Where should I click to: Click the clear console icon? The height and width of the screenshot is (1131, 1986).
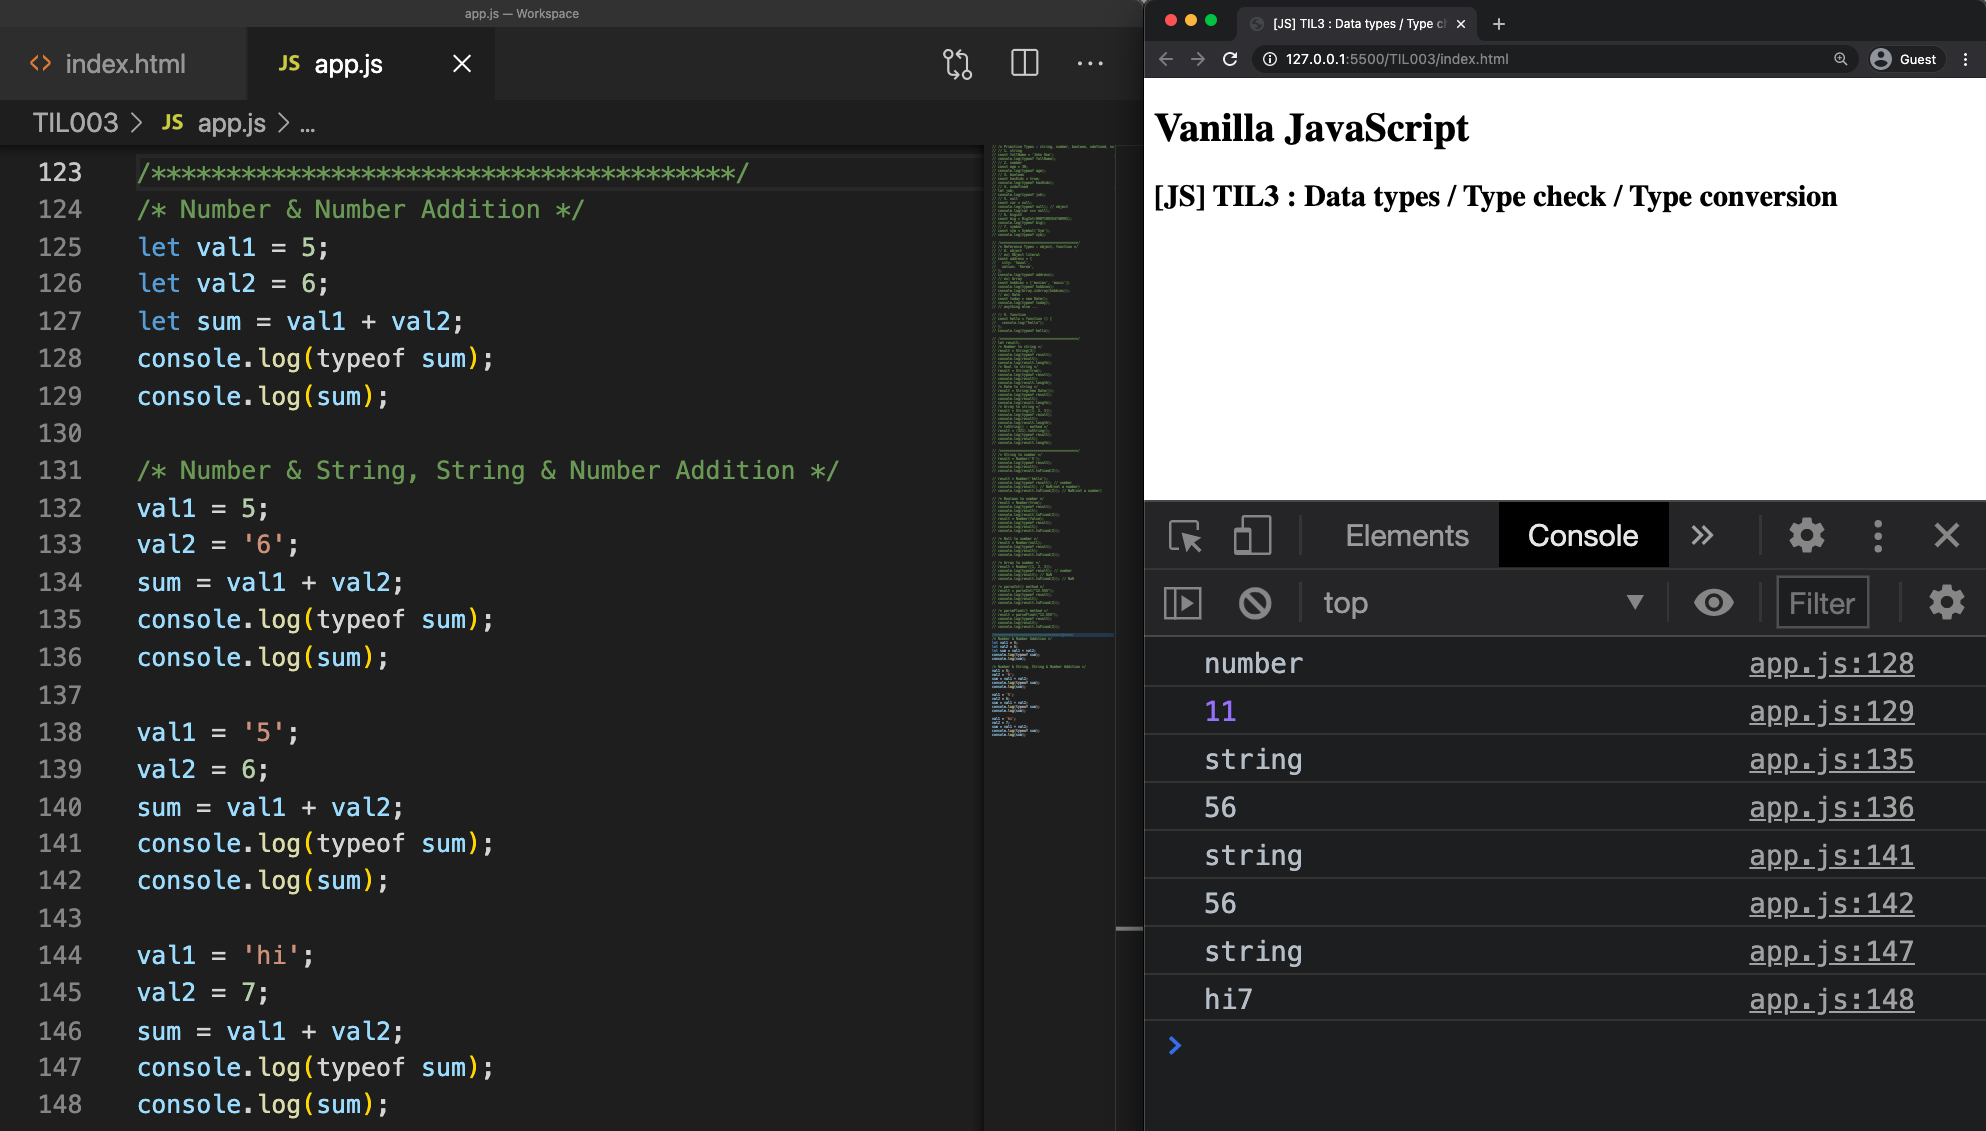(1255, 603)
